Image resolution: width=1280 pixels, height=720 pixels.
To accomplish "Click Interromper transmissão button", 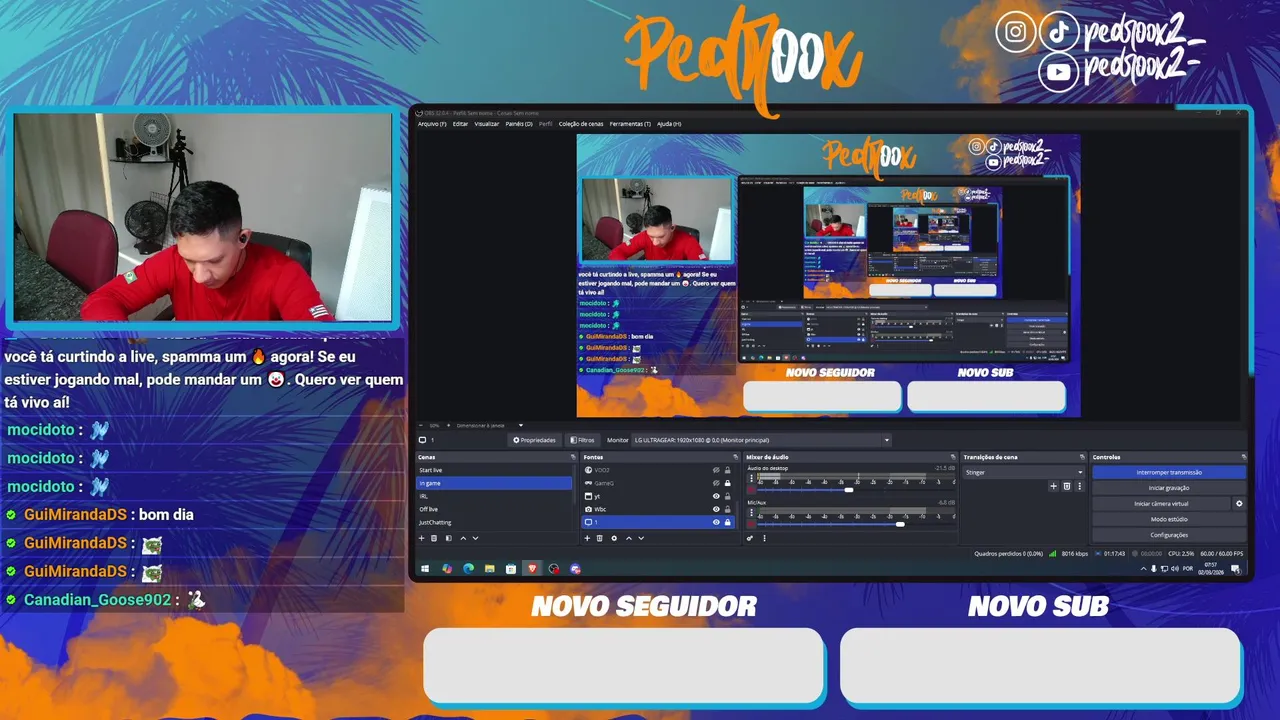I will tap(1169, 472).
